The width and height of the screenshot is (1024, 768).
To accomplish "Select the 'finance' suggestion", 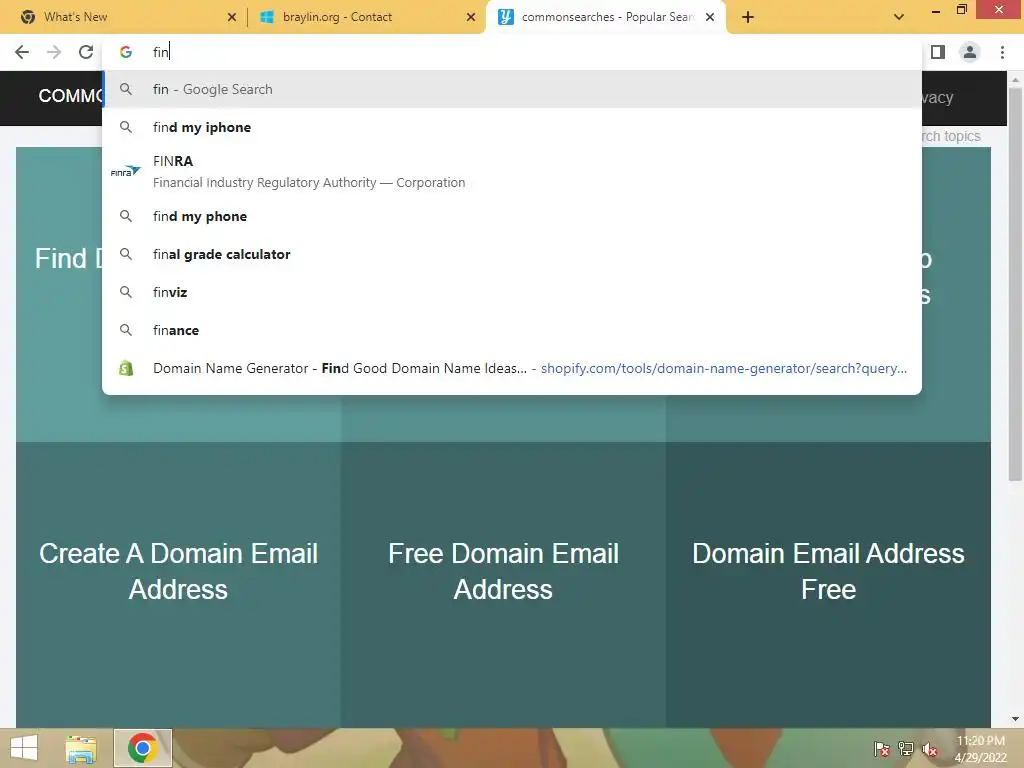I will (512, 330).
